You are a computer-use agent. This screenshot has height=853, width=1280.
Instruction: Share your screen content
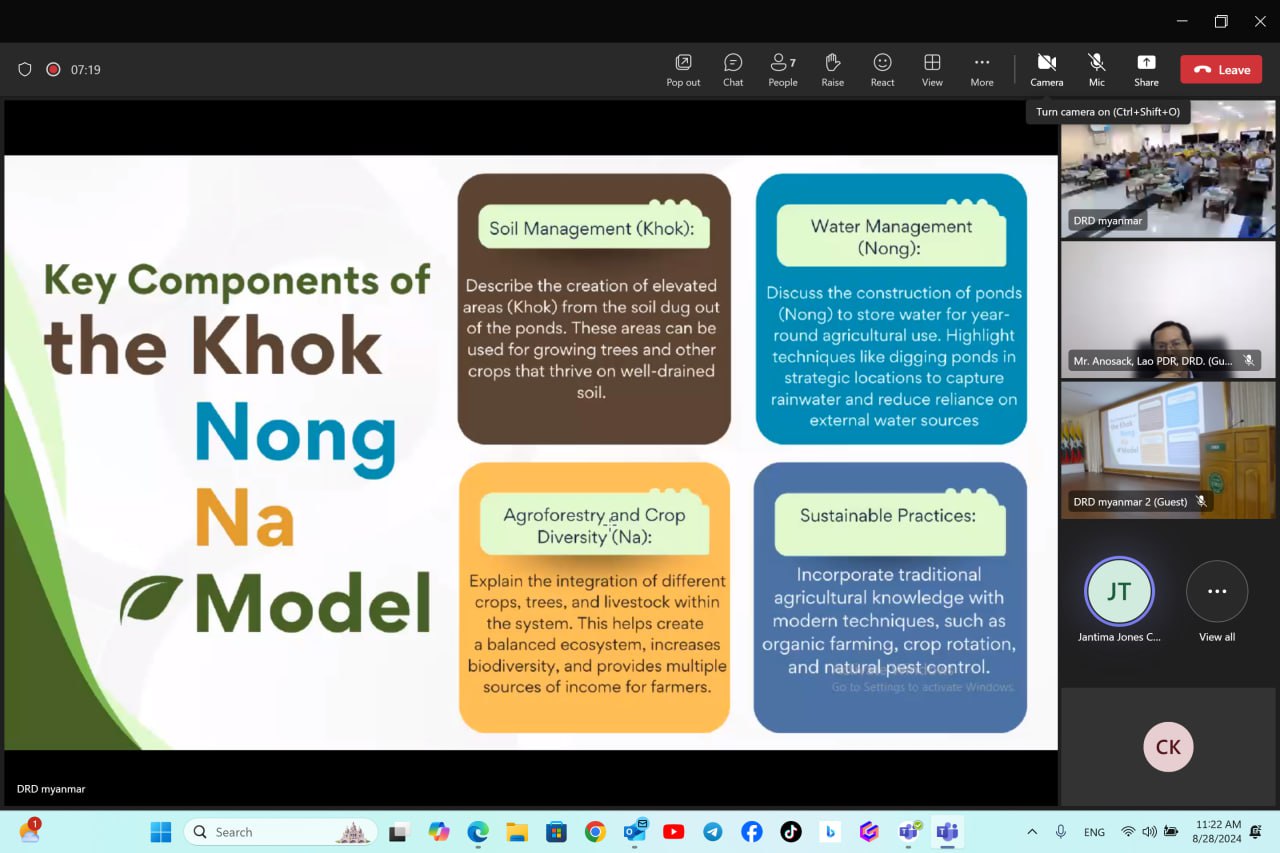(x=1146, y=69)
